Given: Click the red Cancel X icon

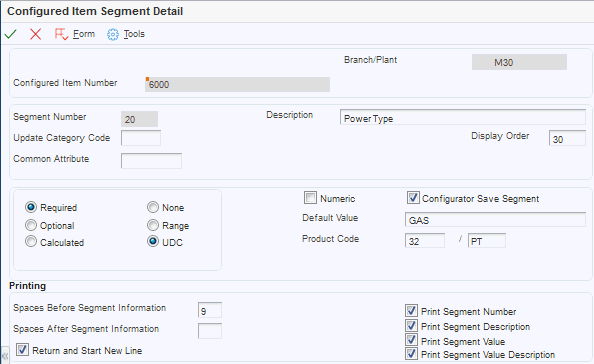Looking at the screenshot, I should (36, 34).
